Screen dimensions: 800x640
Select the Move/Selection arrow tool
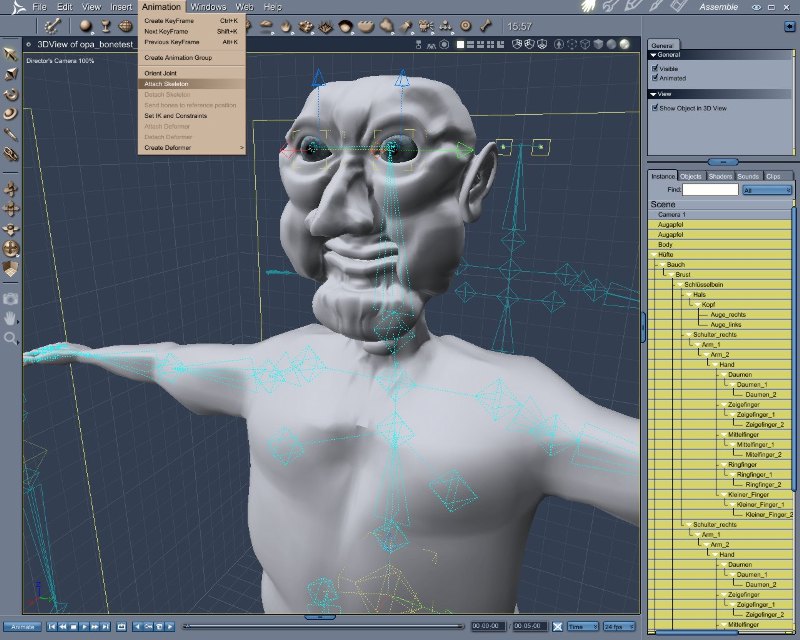coord(10,54)
